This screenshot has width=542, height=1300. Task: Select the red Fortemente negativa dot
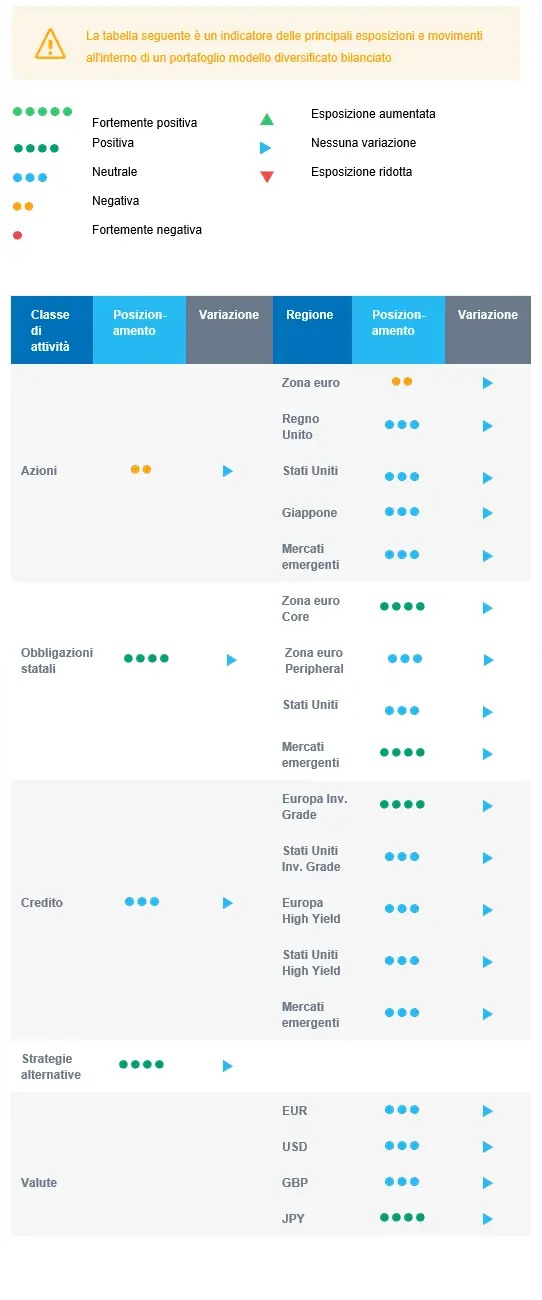click(x=17, y=236)
